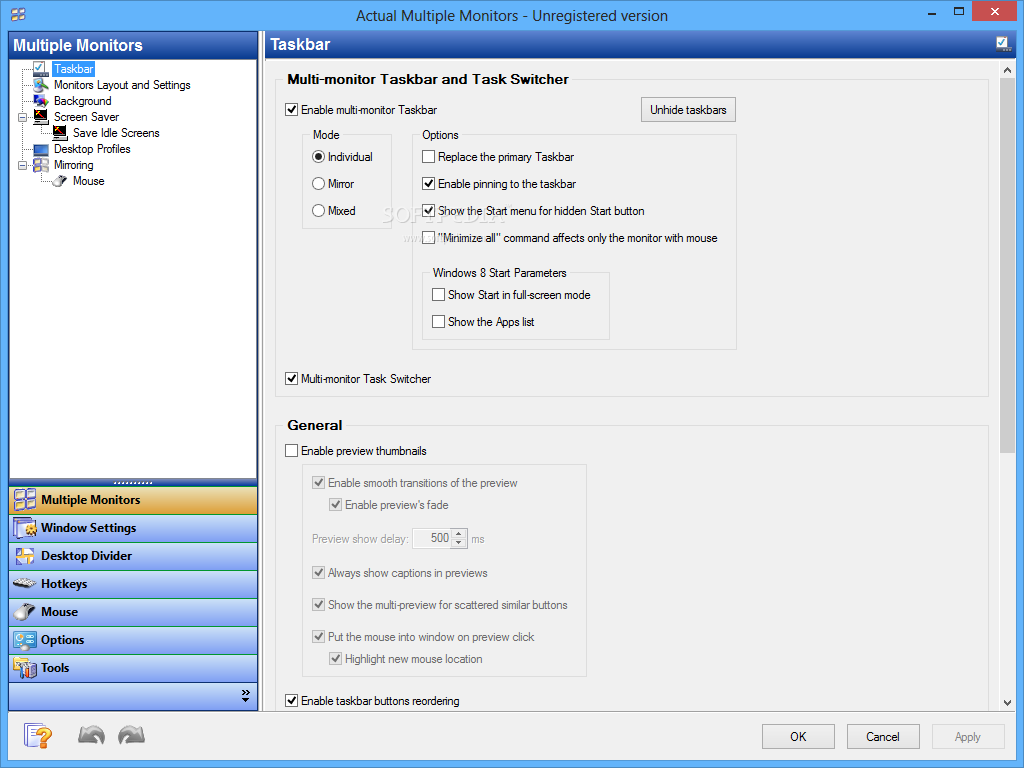
Task: Click the Mouse panel icon
Action: [x=25, y=612]
